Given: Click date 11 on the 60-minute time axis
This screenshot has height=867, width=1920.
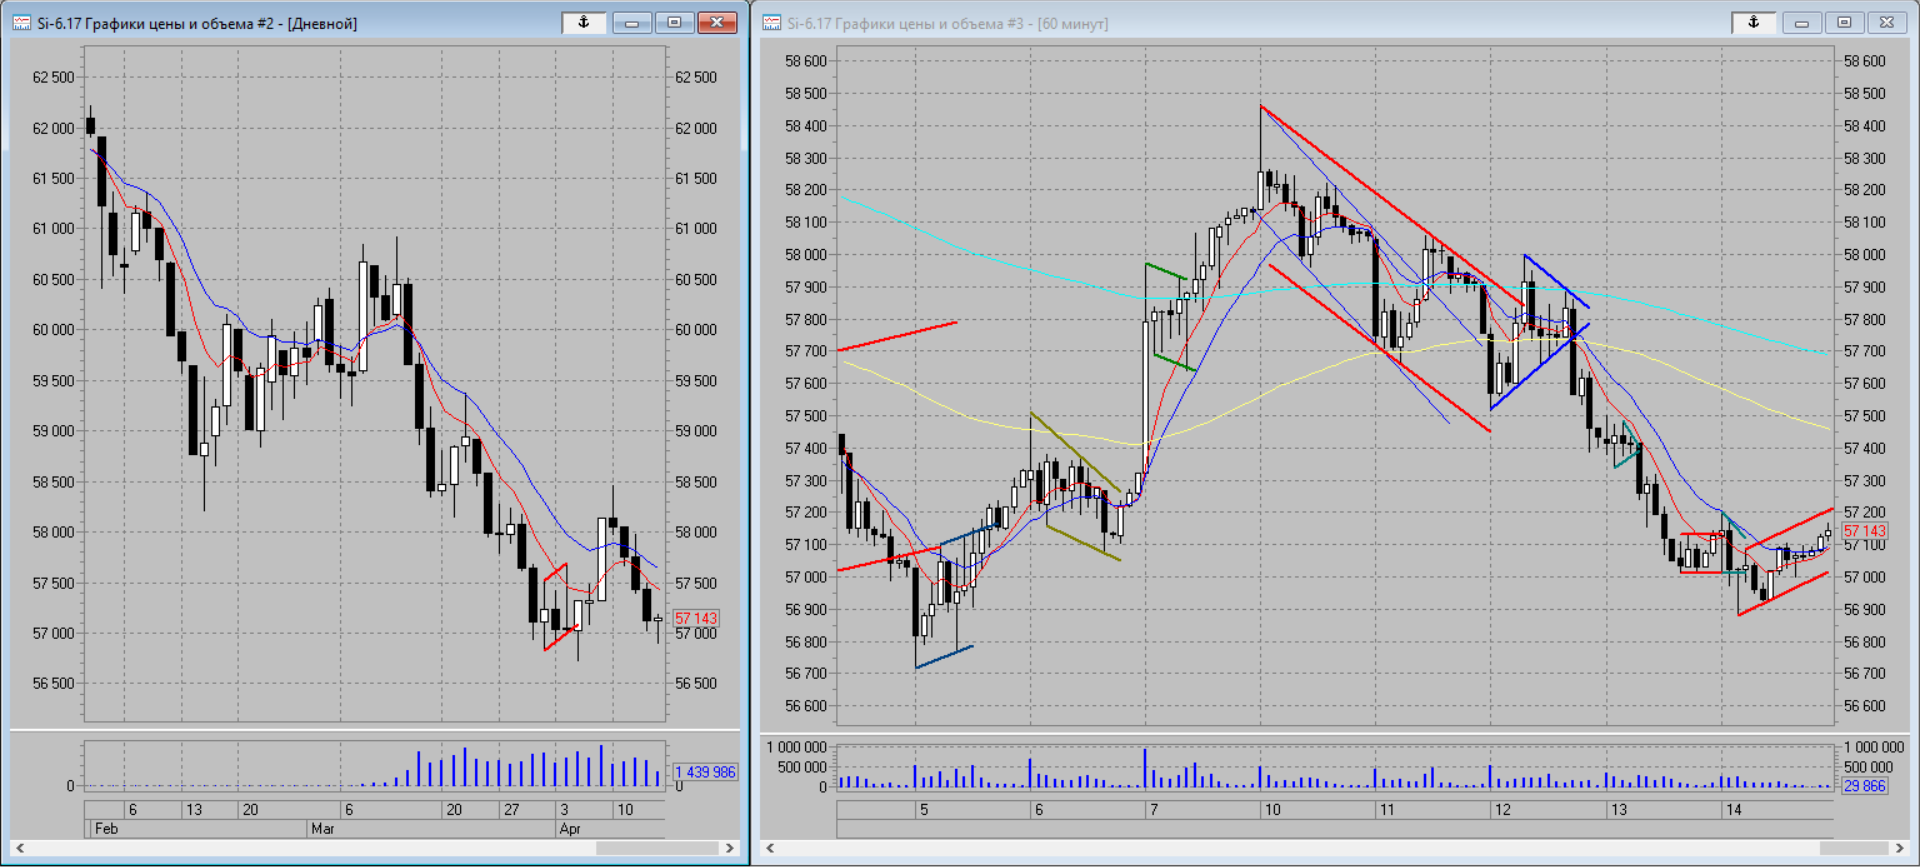Looking at the screenshot, I should [1386, 810].
